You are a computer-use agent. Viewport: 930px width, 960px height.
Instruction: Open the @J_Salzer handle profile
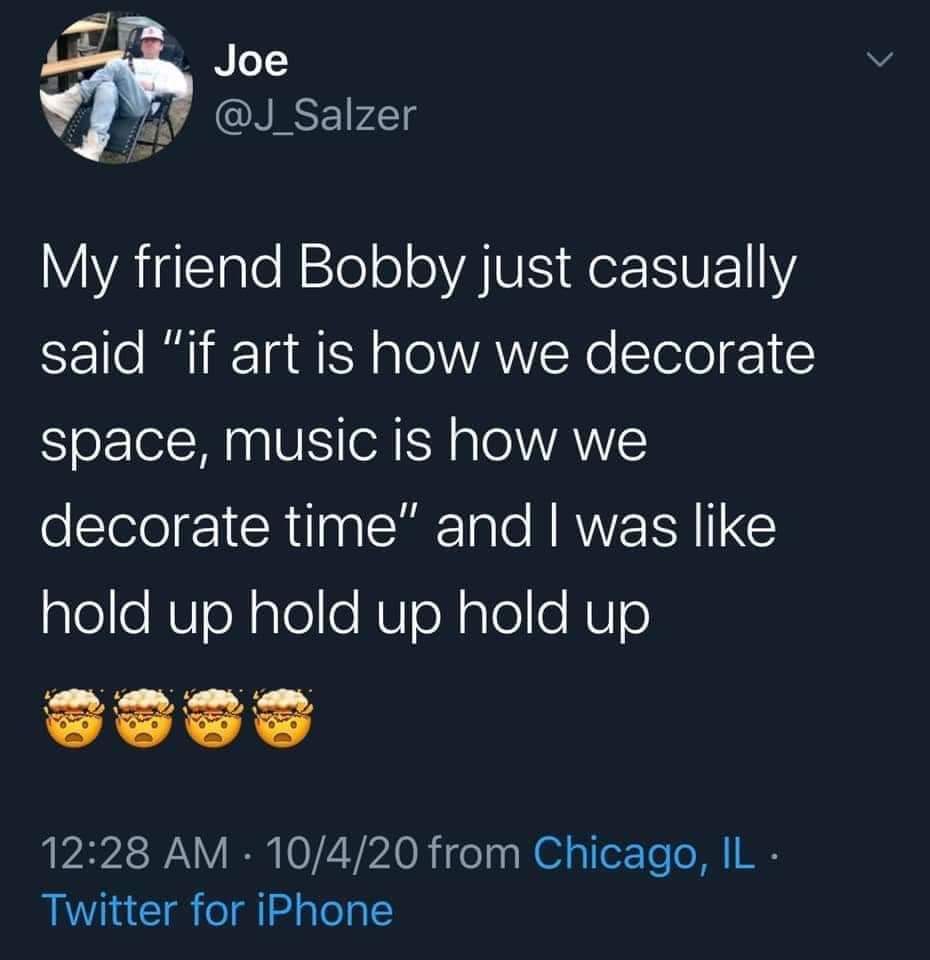coord(315,116)
